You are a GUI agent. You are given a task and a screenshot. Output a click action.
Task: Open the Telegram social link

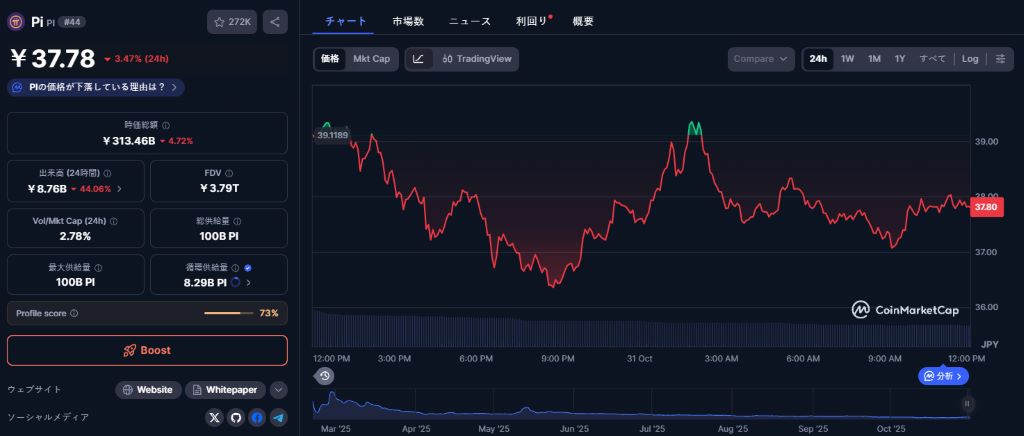(279, 418)
